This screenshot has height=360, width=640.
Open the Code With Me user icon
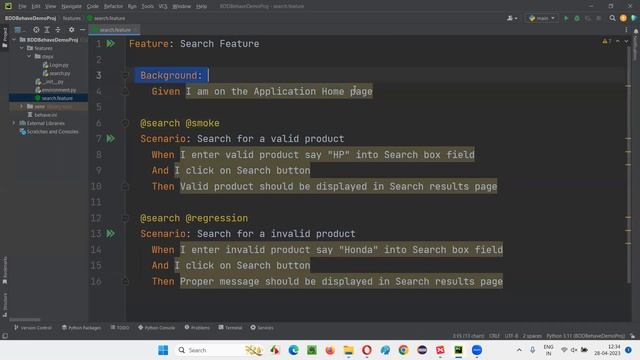pos(511,18)
